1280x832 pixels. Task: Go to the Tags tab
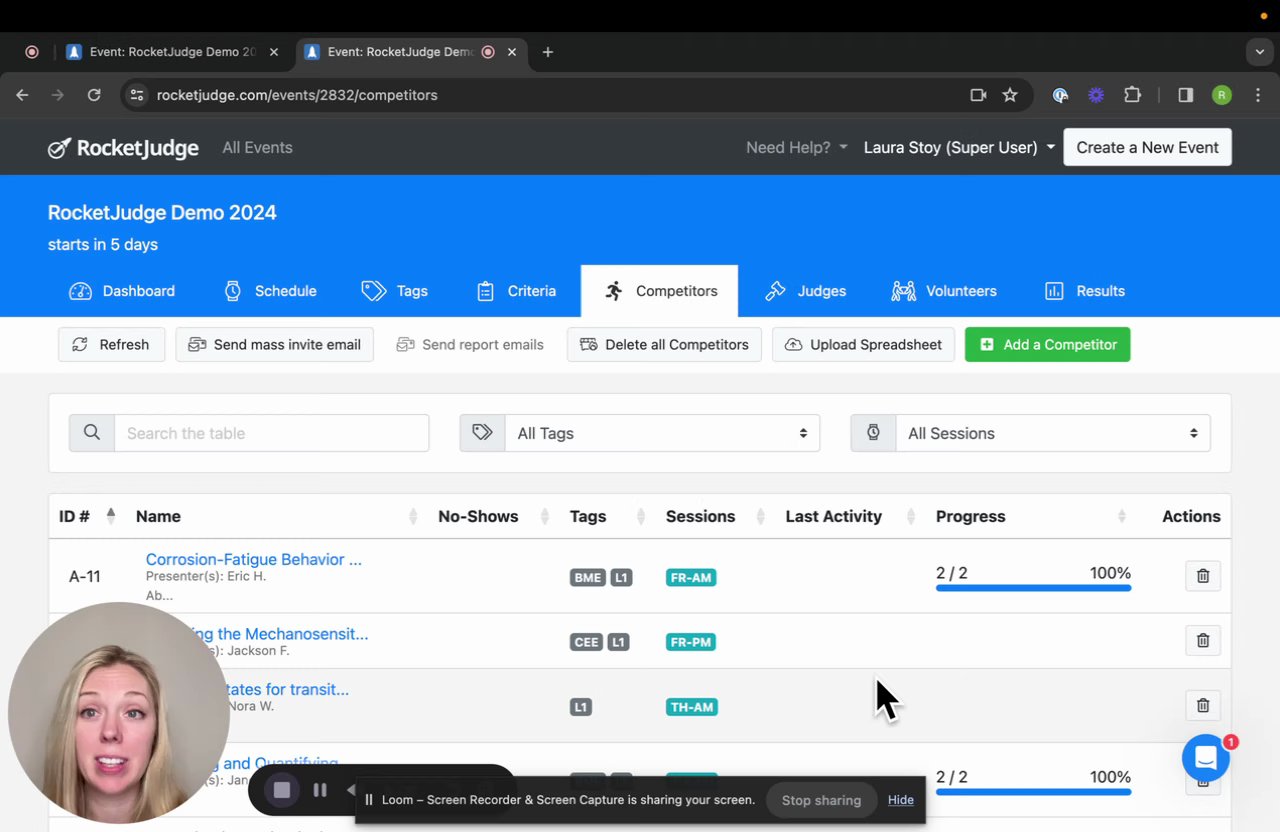pyautogui.click(x=395, y=291)
